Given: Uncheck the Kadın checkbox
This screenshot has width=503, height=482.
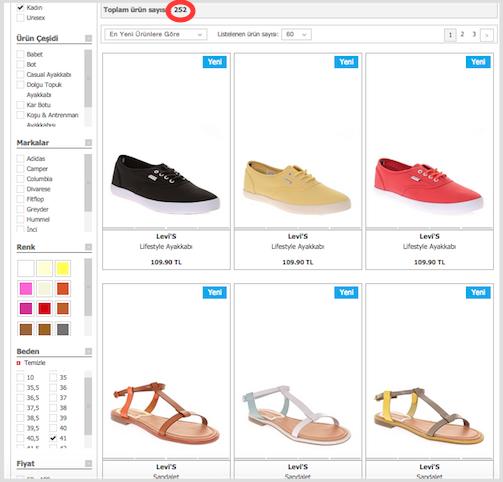Looking at the screenshot, I should click(x=20, y=7).
